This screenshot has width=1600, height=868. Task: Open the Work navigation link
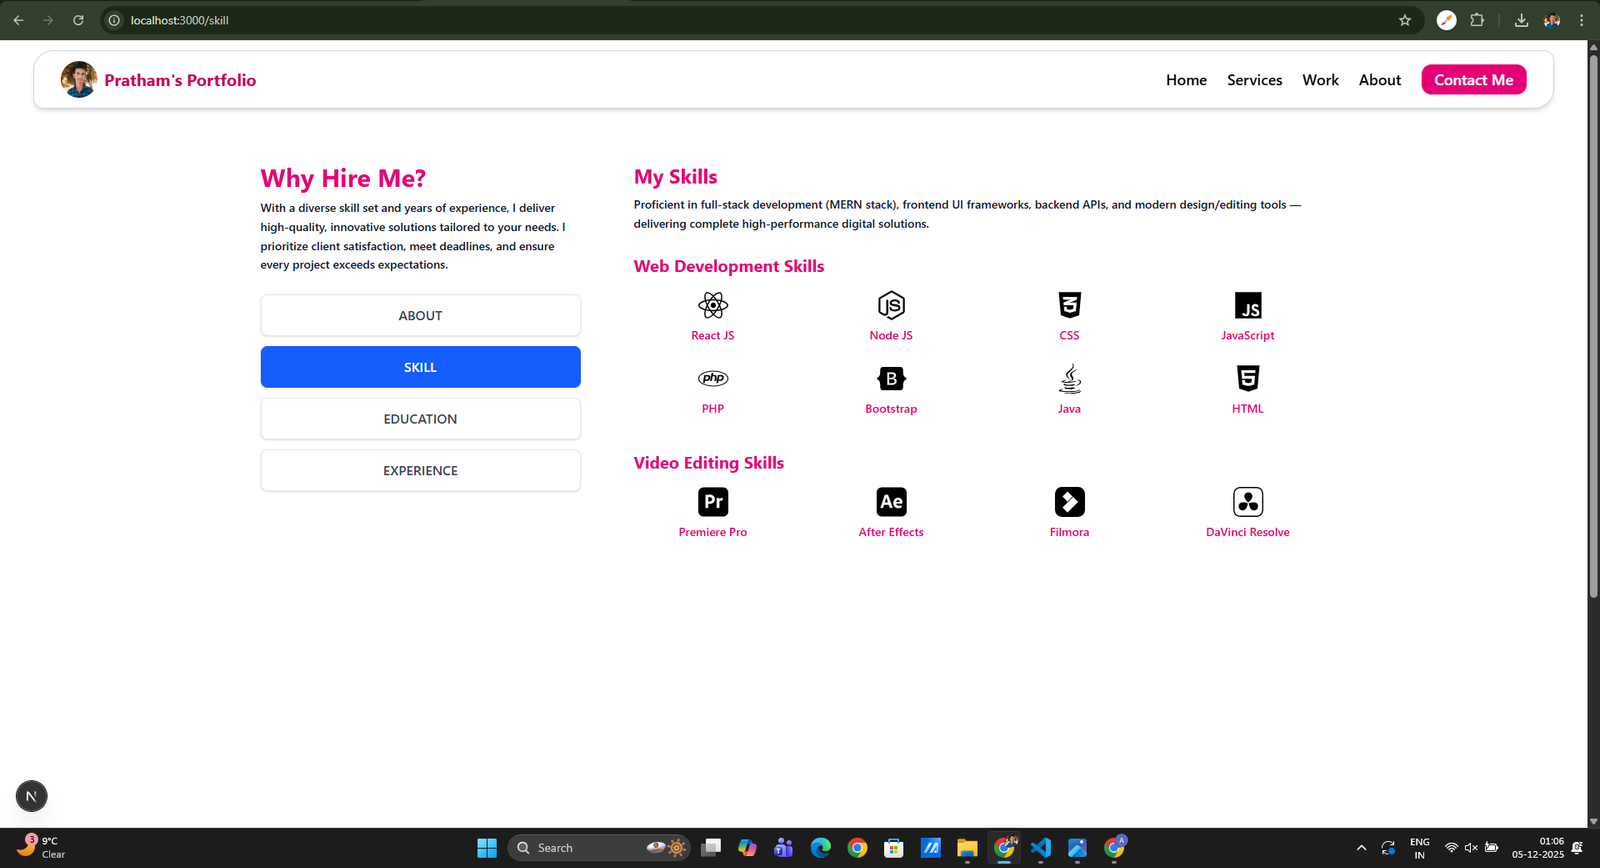coord(1320,80)
